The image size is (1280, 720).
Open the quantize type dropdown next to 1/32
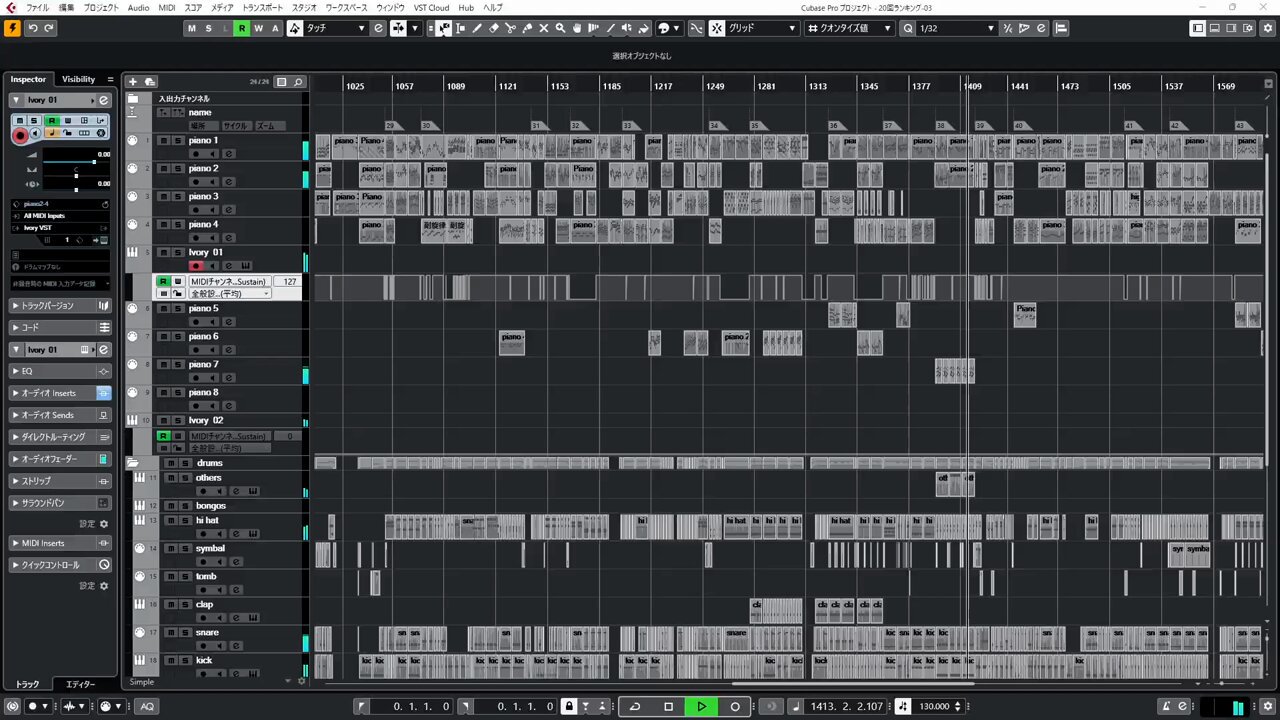click(849, 28)
